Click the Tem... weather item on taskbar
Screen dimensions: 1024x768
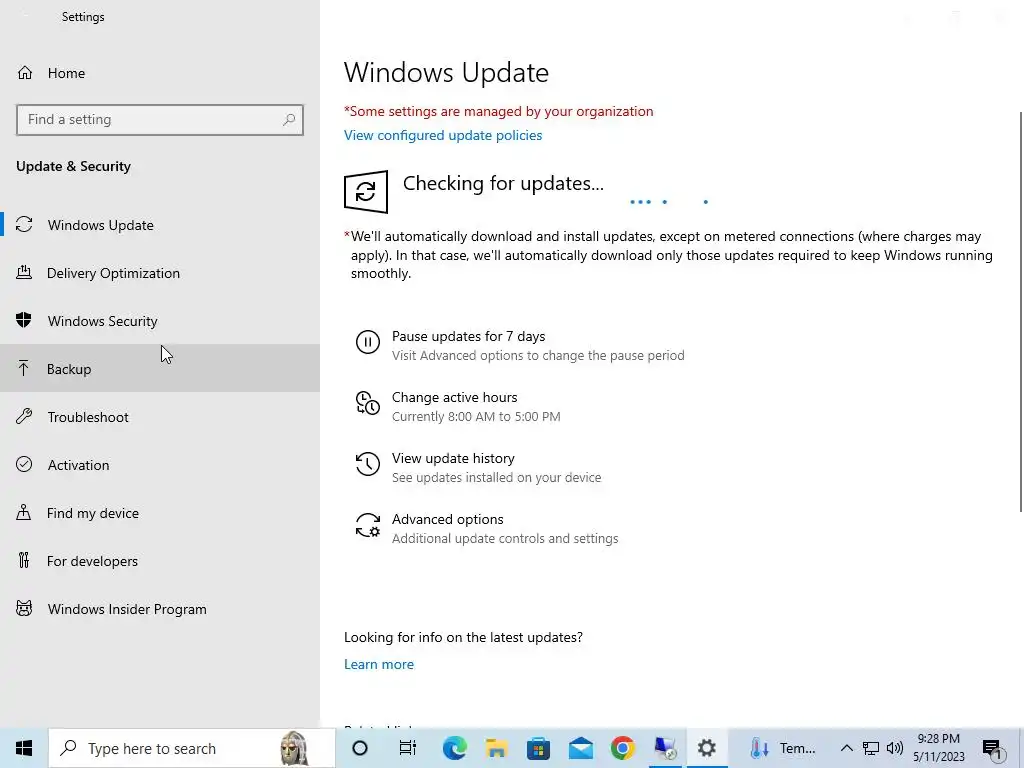point(782,748)
